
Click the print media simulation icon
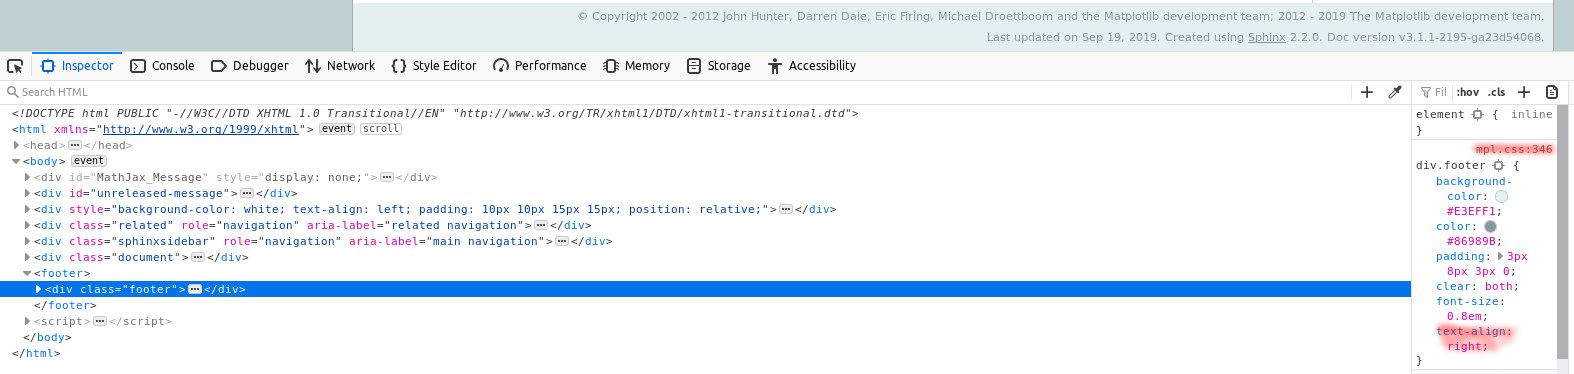(x=1552, y=92)
